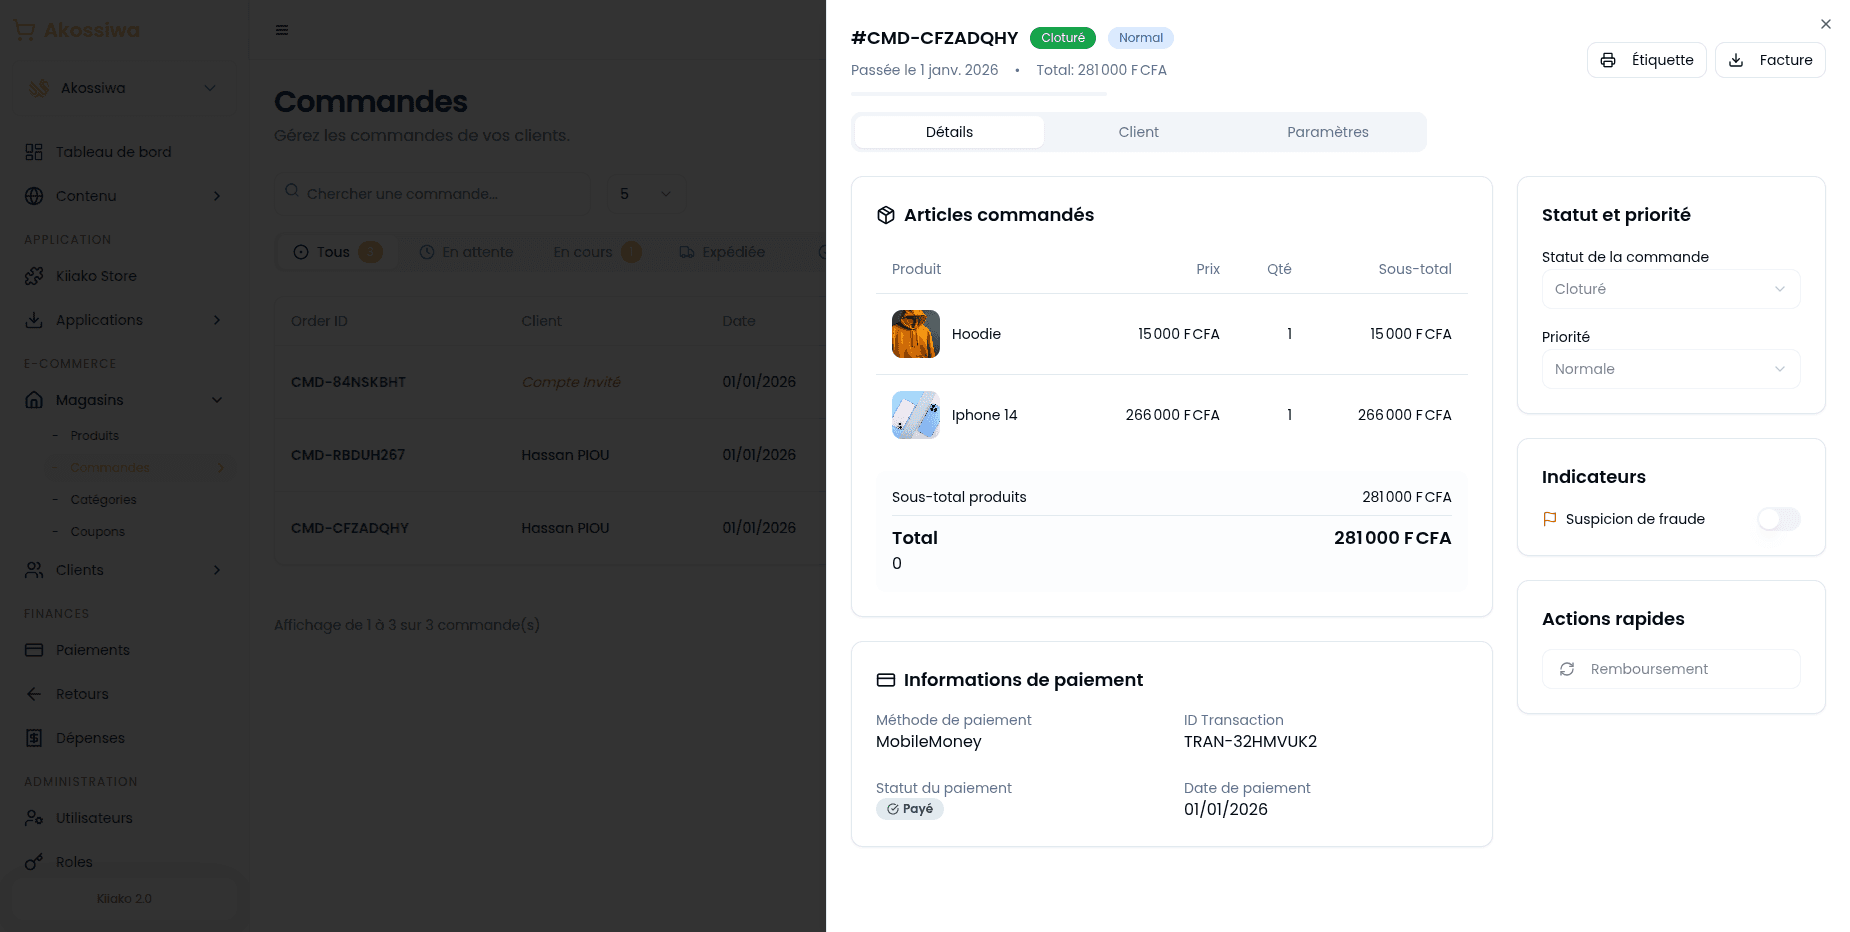The image size is (1850, 932).
Task: Click the clock icon on the En attente tab
Action: pyautogui.click(x=427, y=252)
